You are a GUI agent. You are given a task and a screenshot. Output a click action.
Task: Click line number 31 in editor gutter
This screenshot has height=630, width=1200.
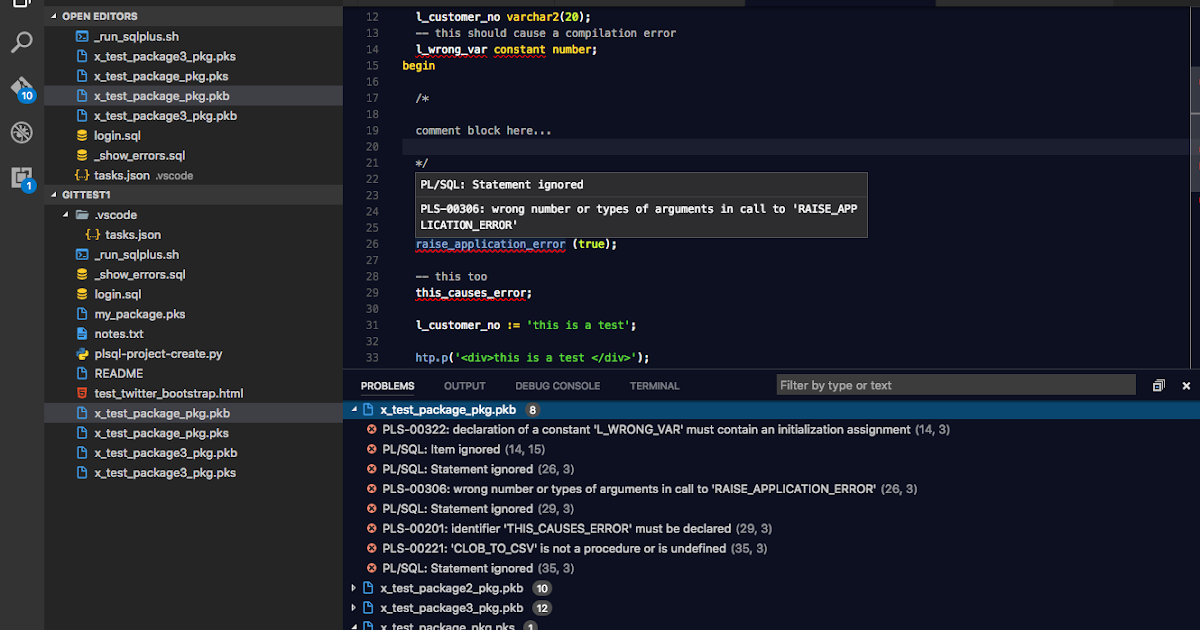click(x=372, y=325)
